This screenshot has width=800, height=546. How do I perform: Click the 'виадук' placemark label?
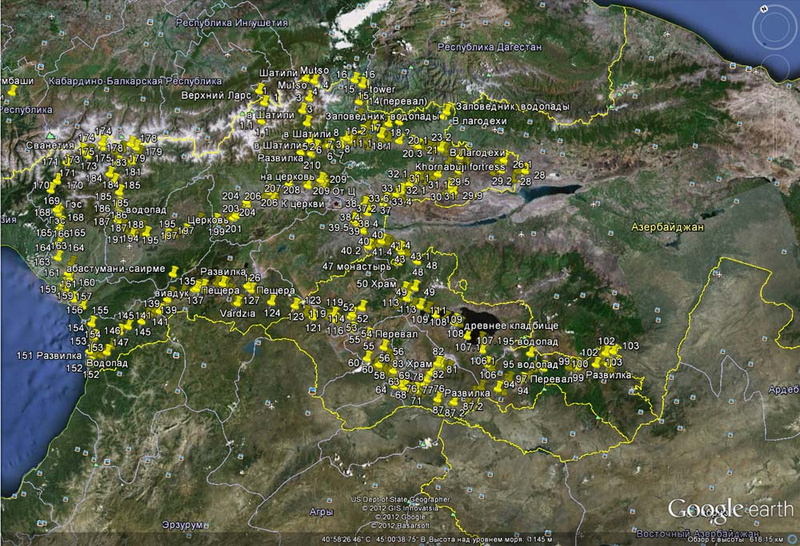pyautogui.click(x=171, y=294)
